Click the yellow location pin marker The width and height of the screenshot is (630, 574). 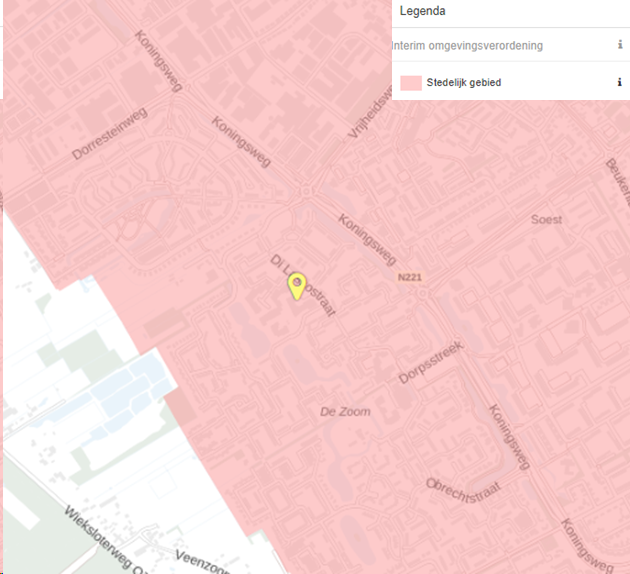(297, 286)
